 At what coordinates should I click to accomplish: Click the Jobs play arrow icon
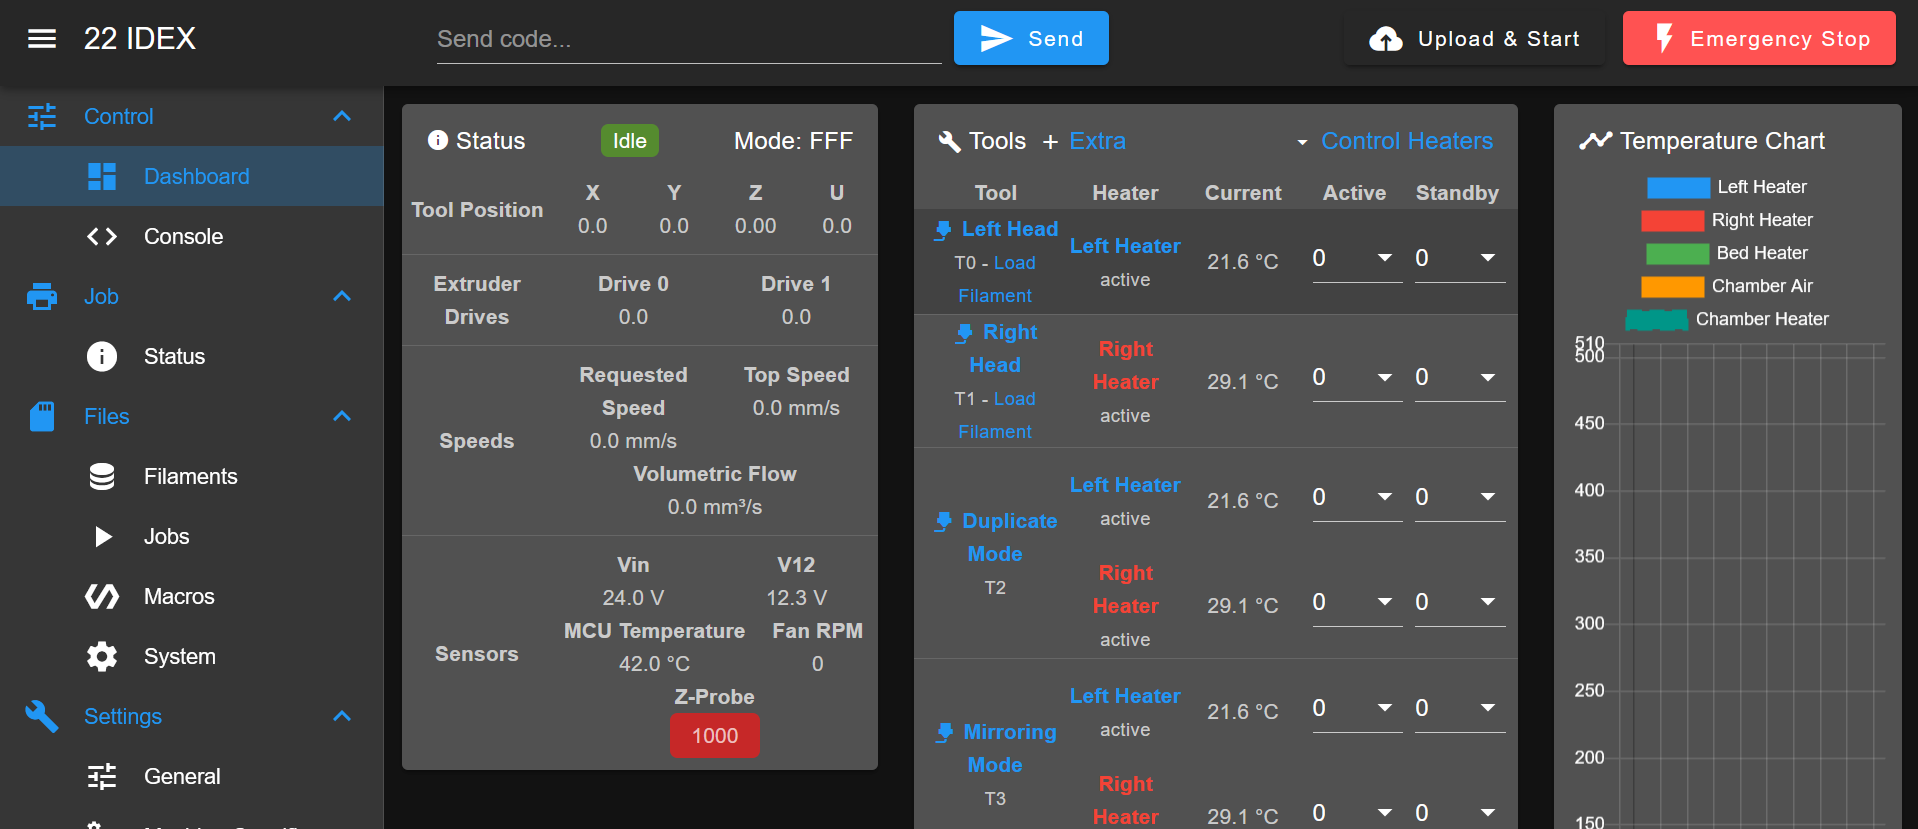(102, 537)
